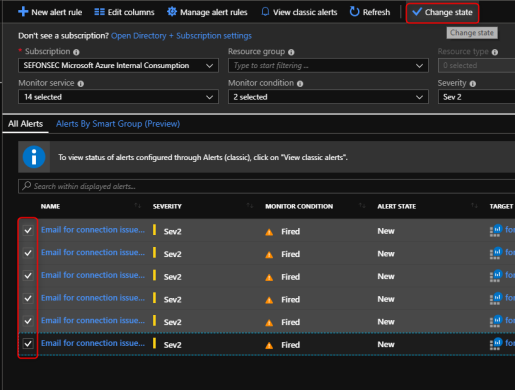Click the Fired warning triangle in the third alert row
Screen dimensions: 515x390
[x=269, y=277]
